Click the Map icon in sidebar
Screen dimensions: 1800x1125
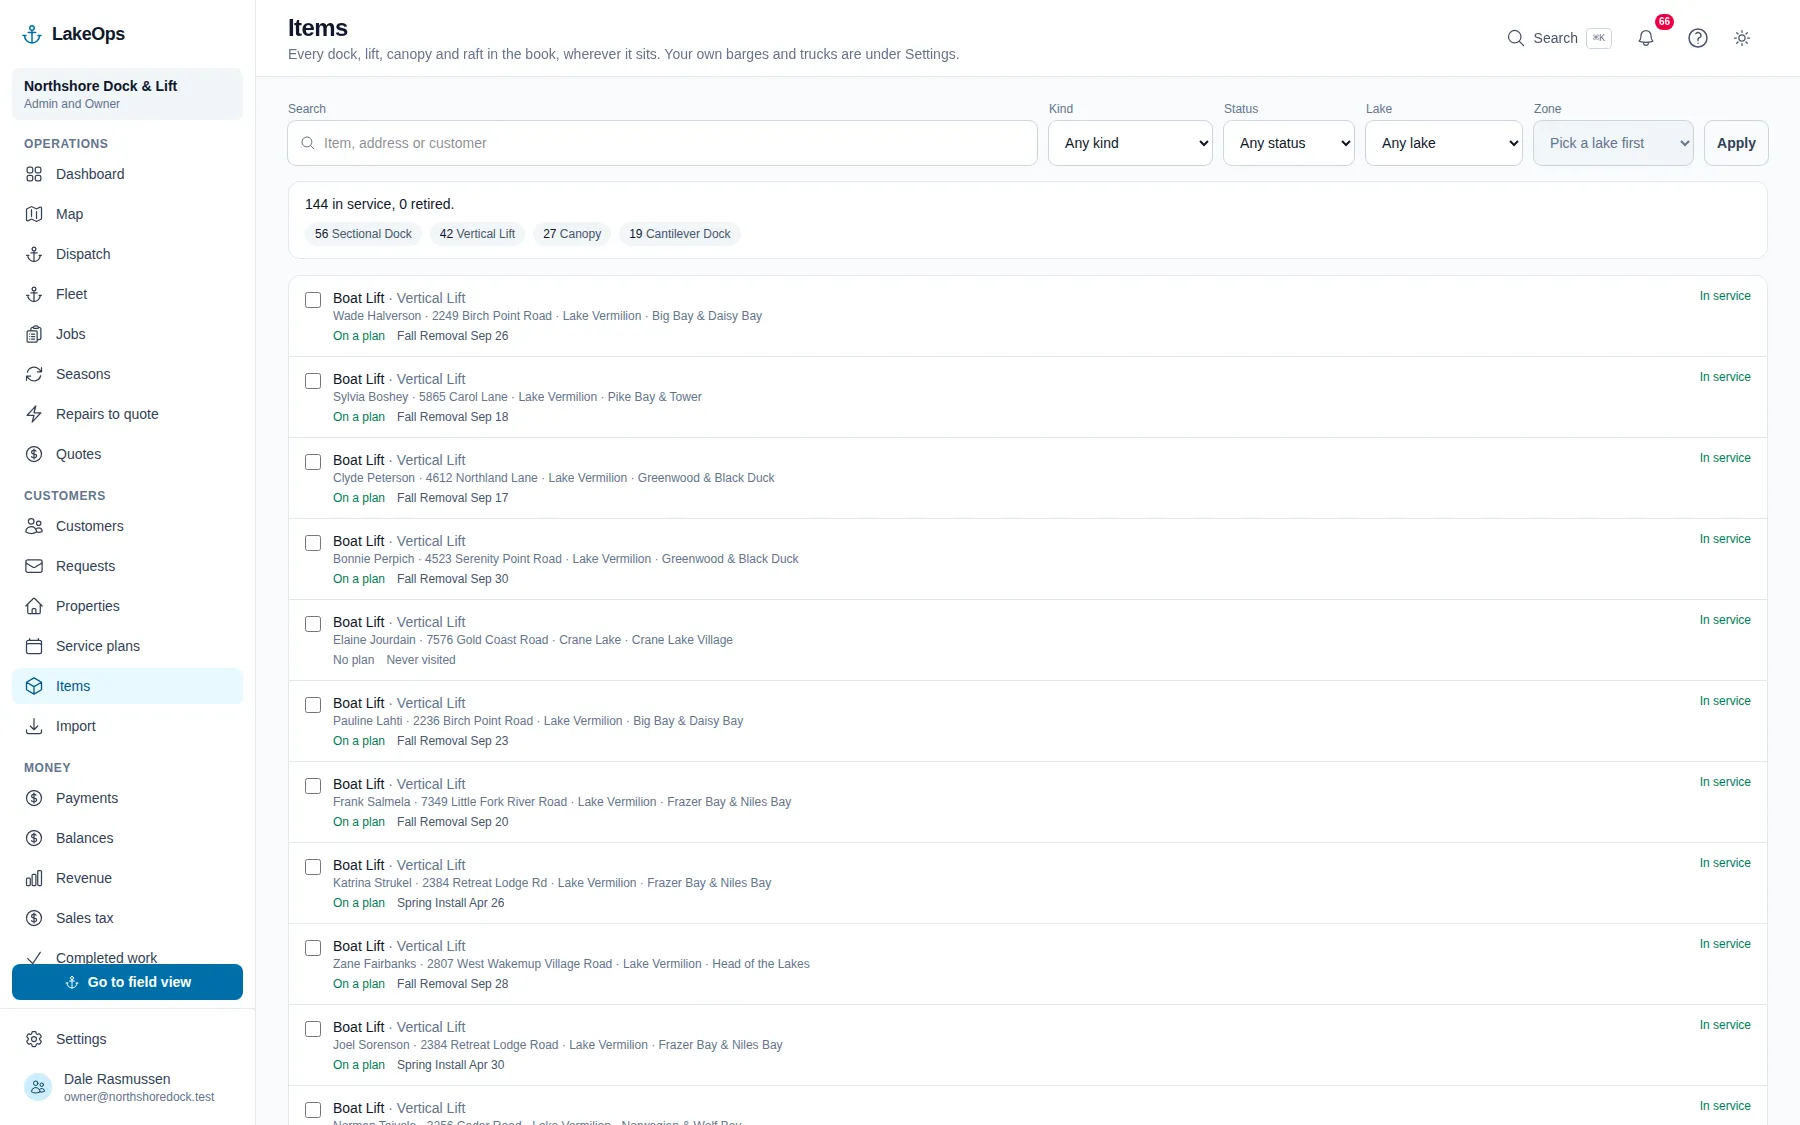pos(34,214)
